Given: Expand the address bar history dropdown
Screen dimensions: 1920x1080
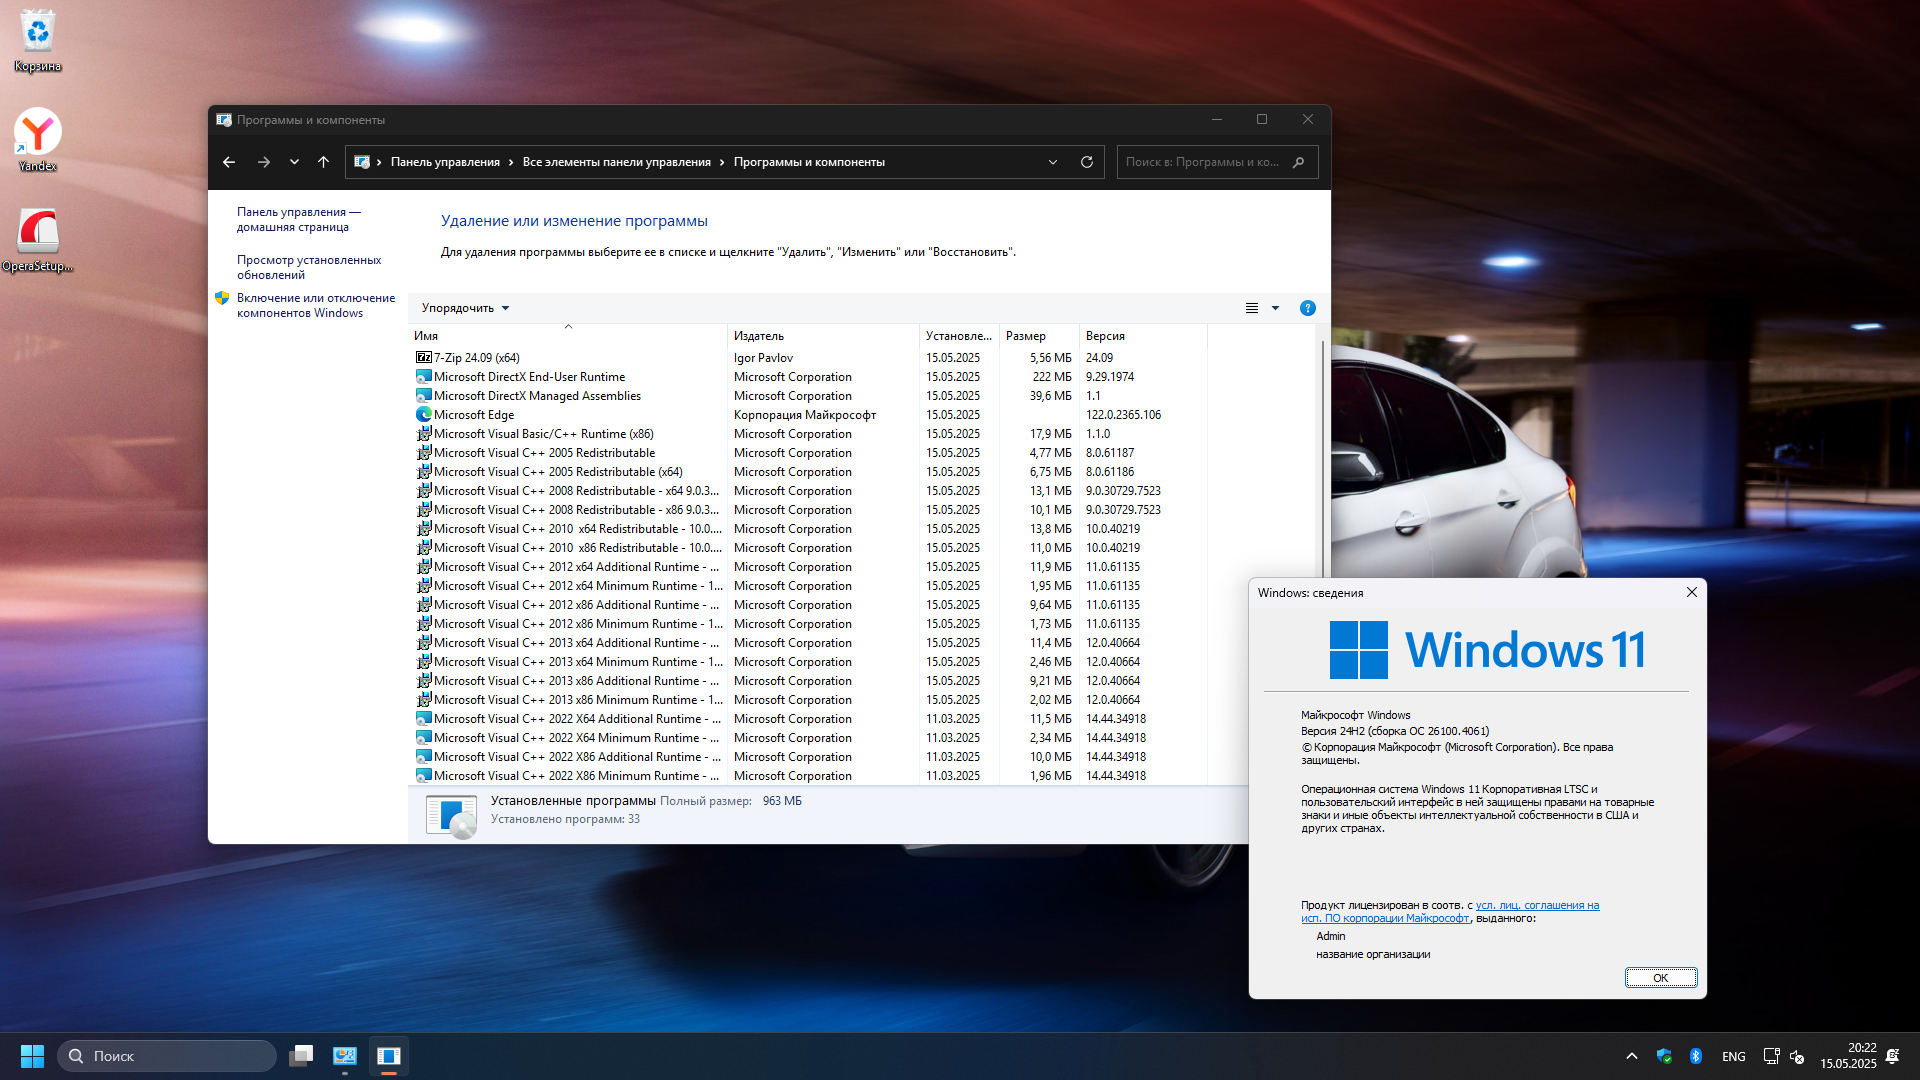Looking at the screenshot, I should pyautogui.click(x=1053, y=162).
